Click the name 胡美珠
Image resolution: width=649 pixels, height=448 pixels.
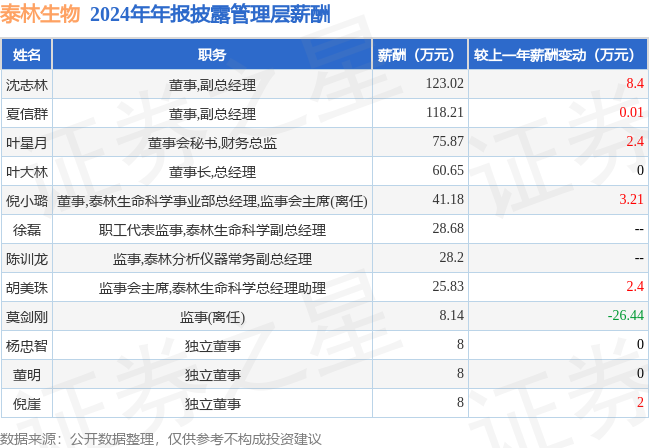27,288
